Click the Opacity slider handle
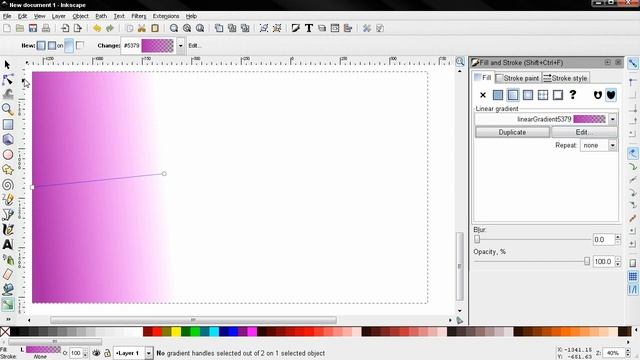This screenshot has width=640, height=360. click(x=587, y=261)
